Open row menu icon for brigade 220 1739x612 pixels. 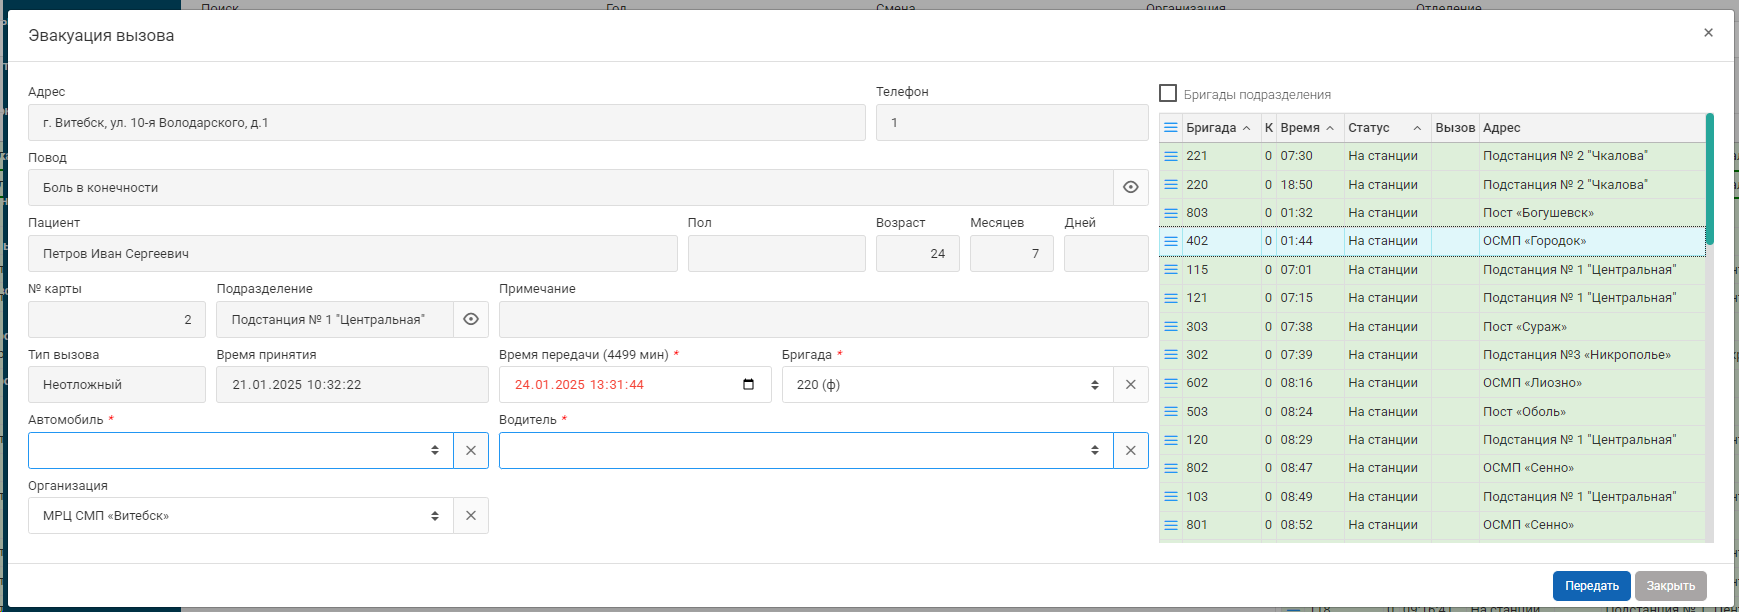tap(1170, 185)
